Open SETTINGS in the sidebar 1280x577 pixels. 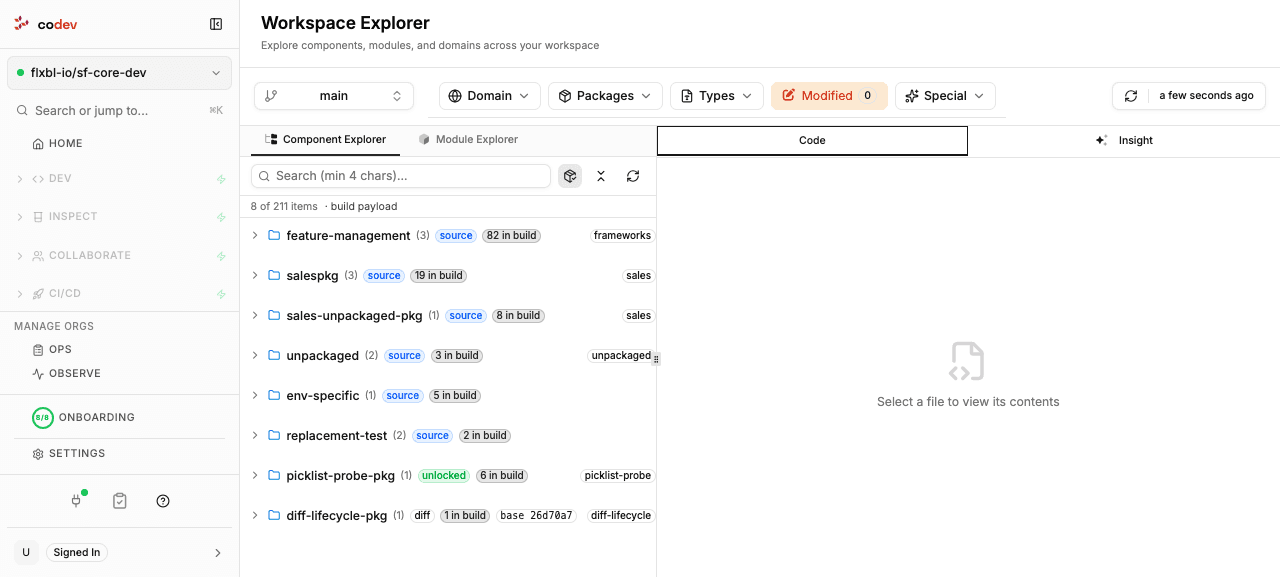68,454
